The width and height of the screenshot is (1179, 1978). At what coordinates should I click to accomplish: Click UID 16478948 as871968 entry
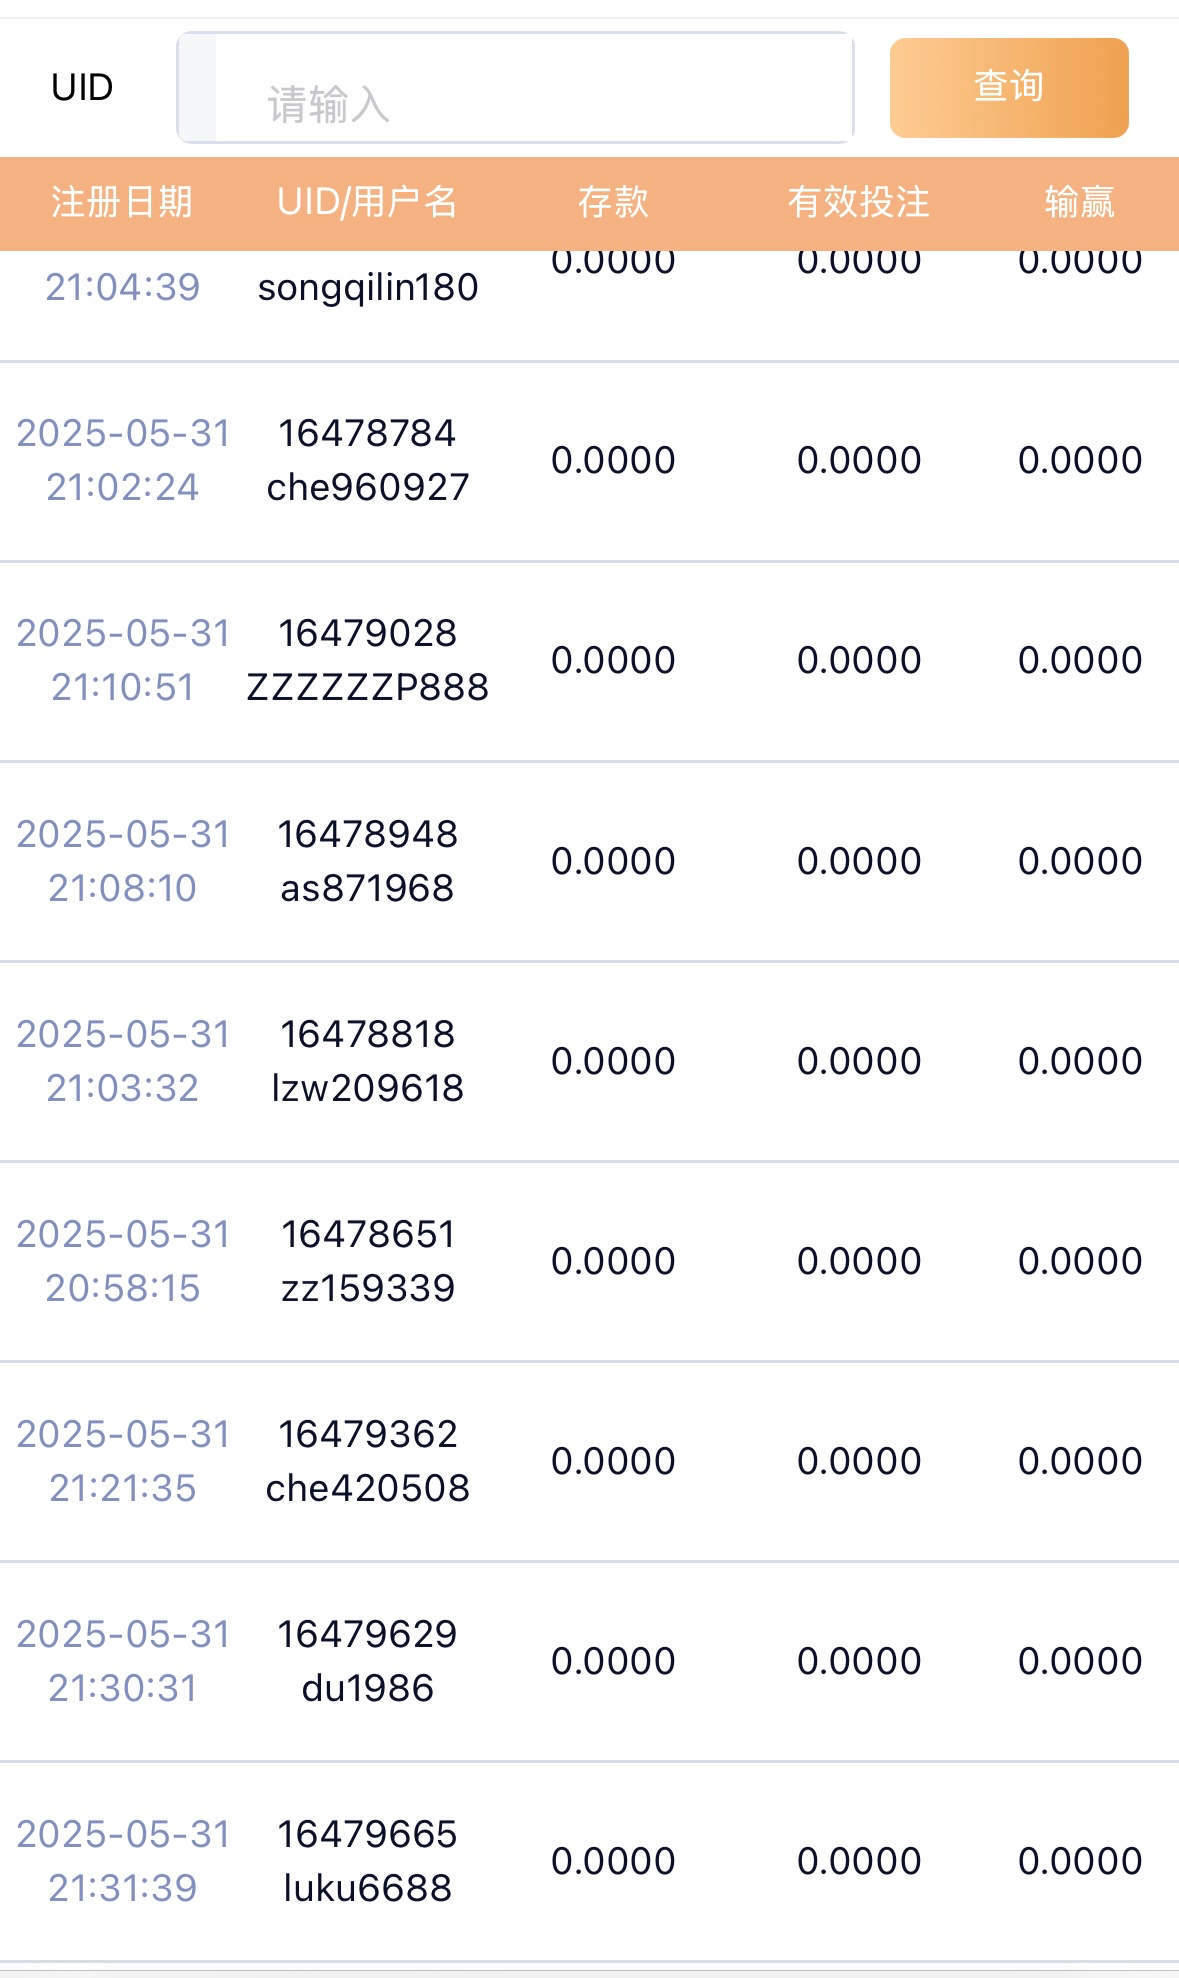click(367, 861)
